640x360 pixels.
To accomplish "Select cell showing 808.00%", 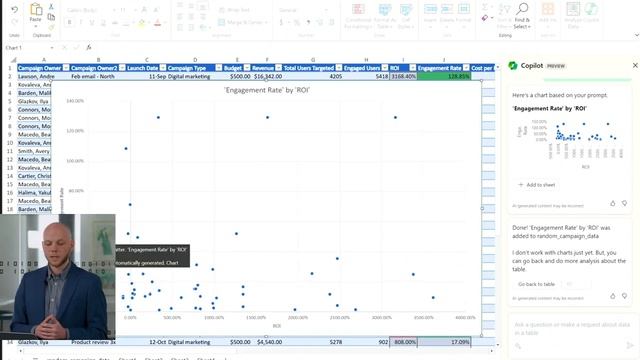I will (x=403, y=342).
